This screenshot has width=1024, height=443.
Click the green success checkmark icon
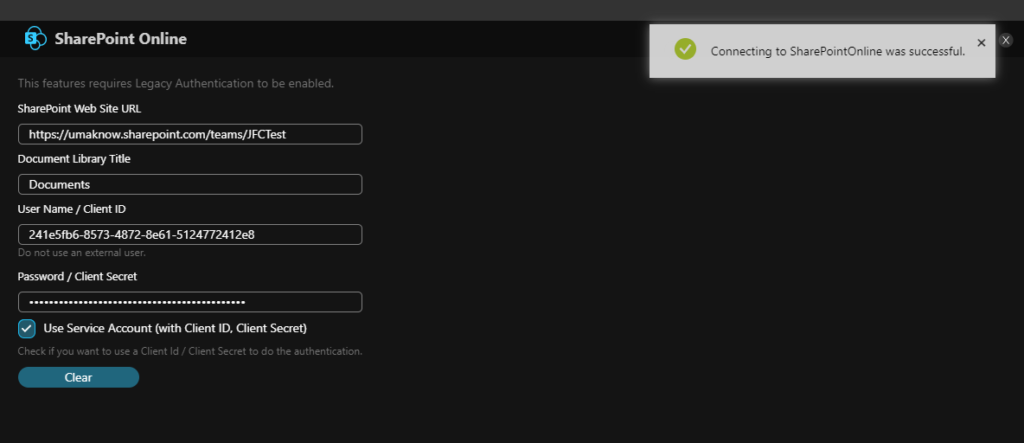pos(685,49)
